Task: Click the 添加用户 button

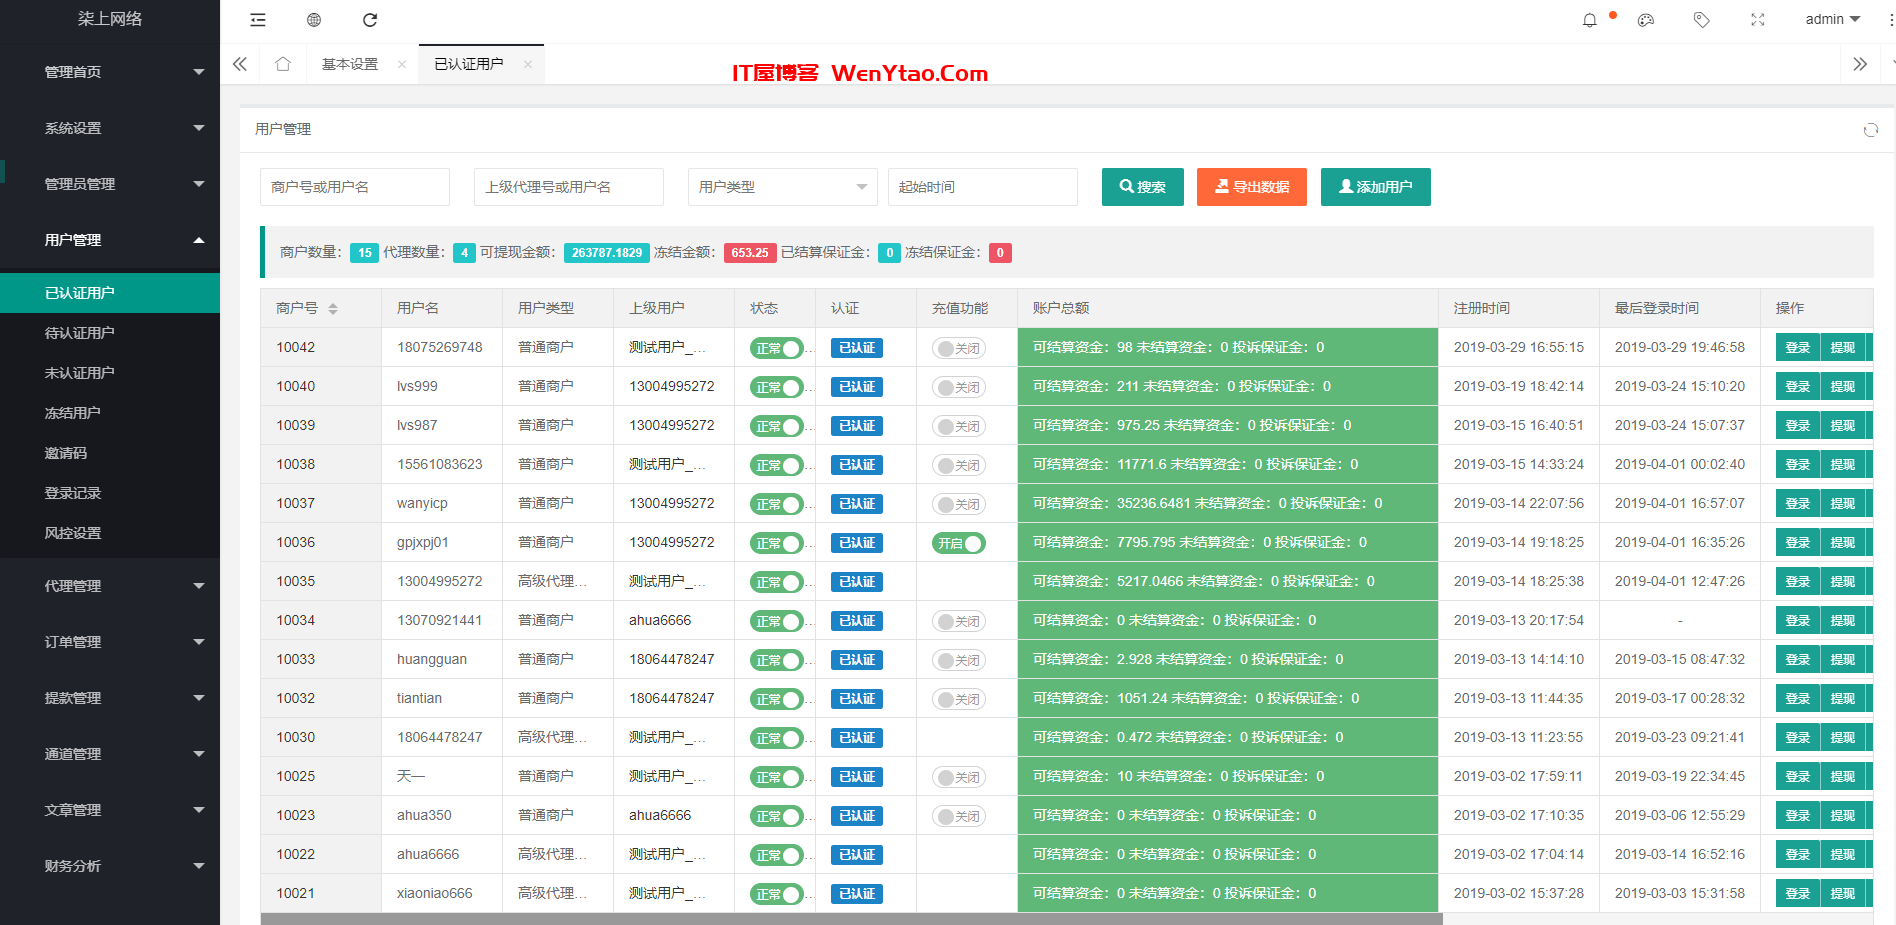Action: pos(1376,187)
